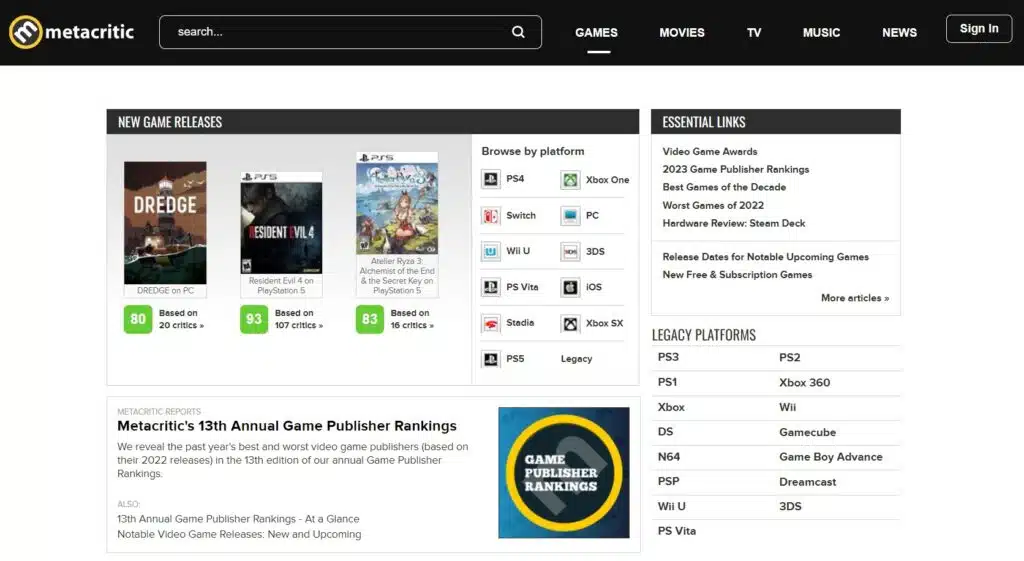The image size is (1024, 561).
Task: Select PS3 legacy platform
Action: 668,357
